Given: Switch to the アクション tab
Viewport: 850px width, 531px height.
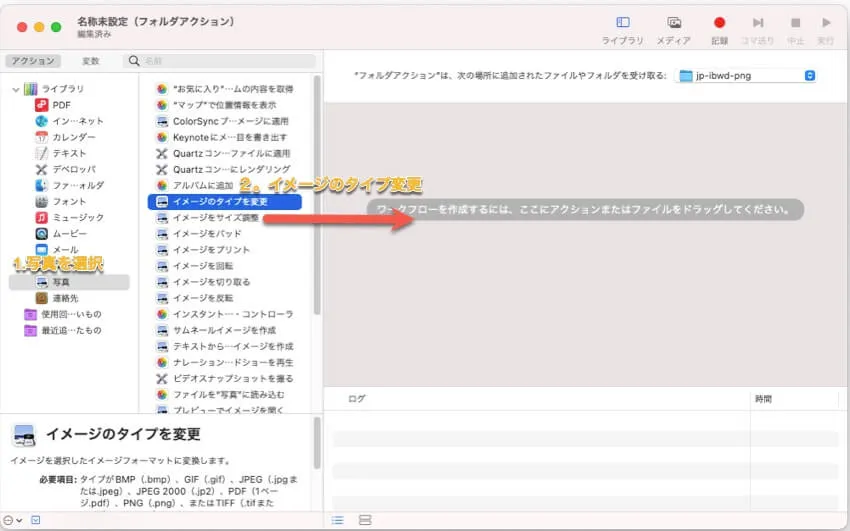Looking at the screenshot, I should coord(33,61).
